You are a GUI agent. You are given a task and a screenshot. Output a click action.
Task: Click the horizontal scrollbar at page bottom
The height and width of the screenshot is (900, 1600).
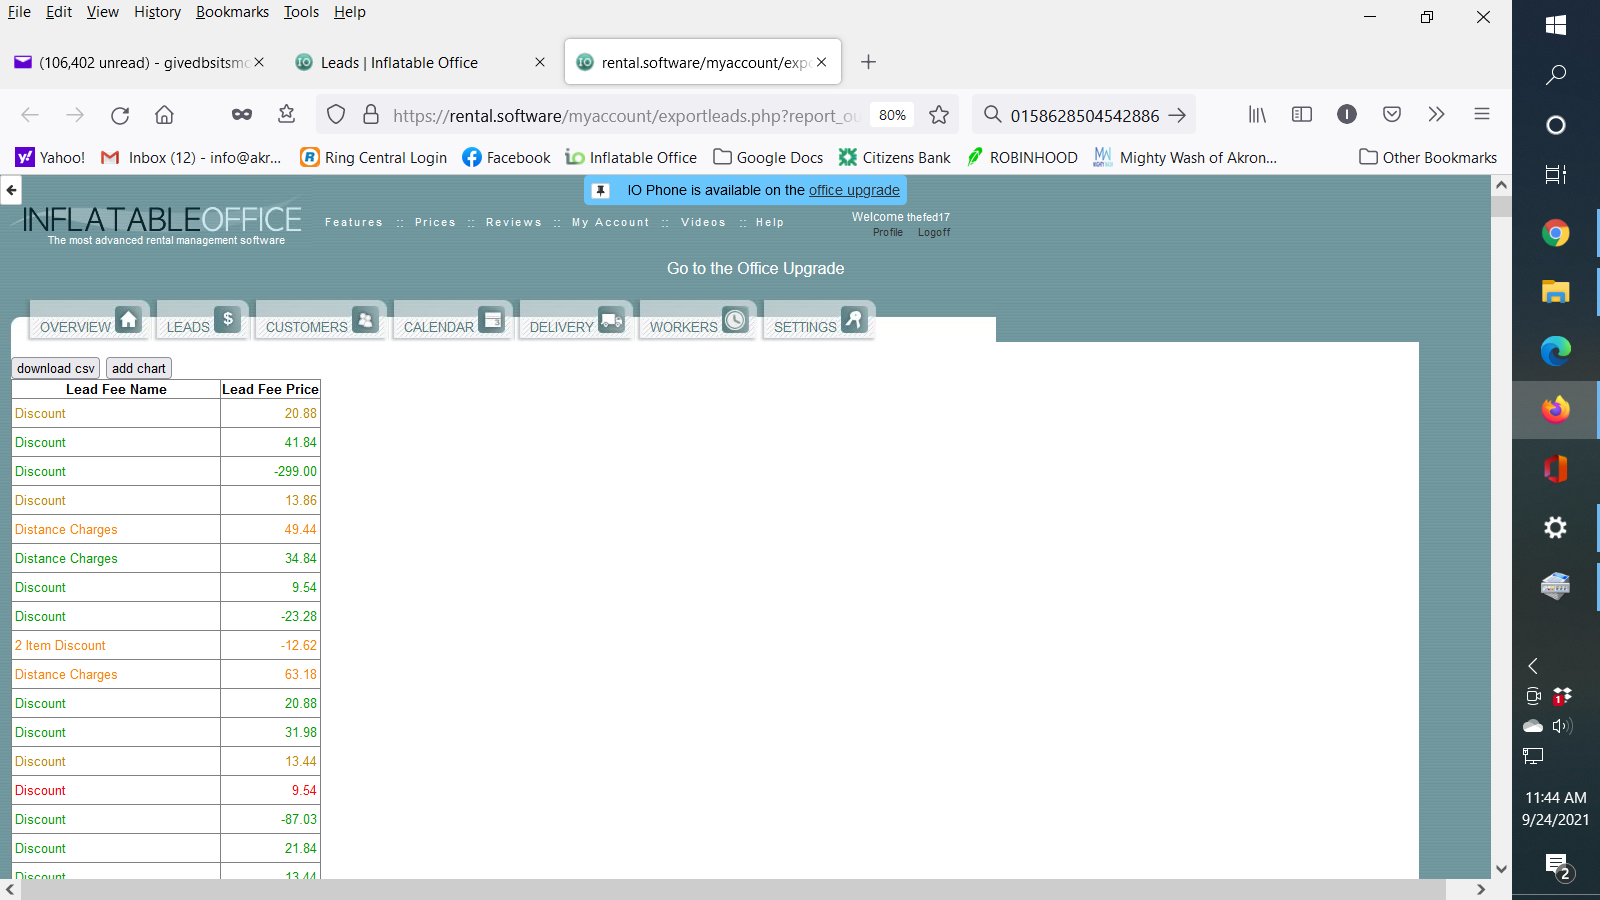732,889
